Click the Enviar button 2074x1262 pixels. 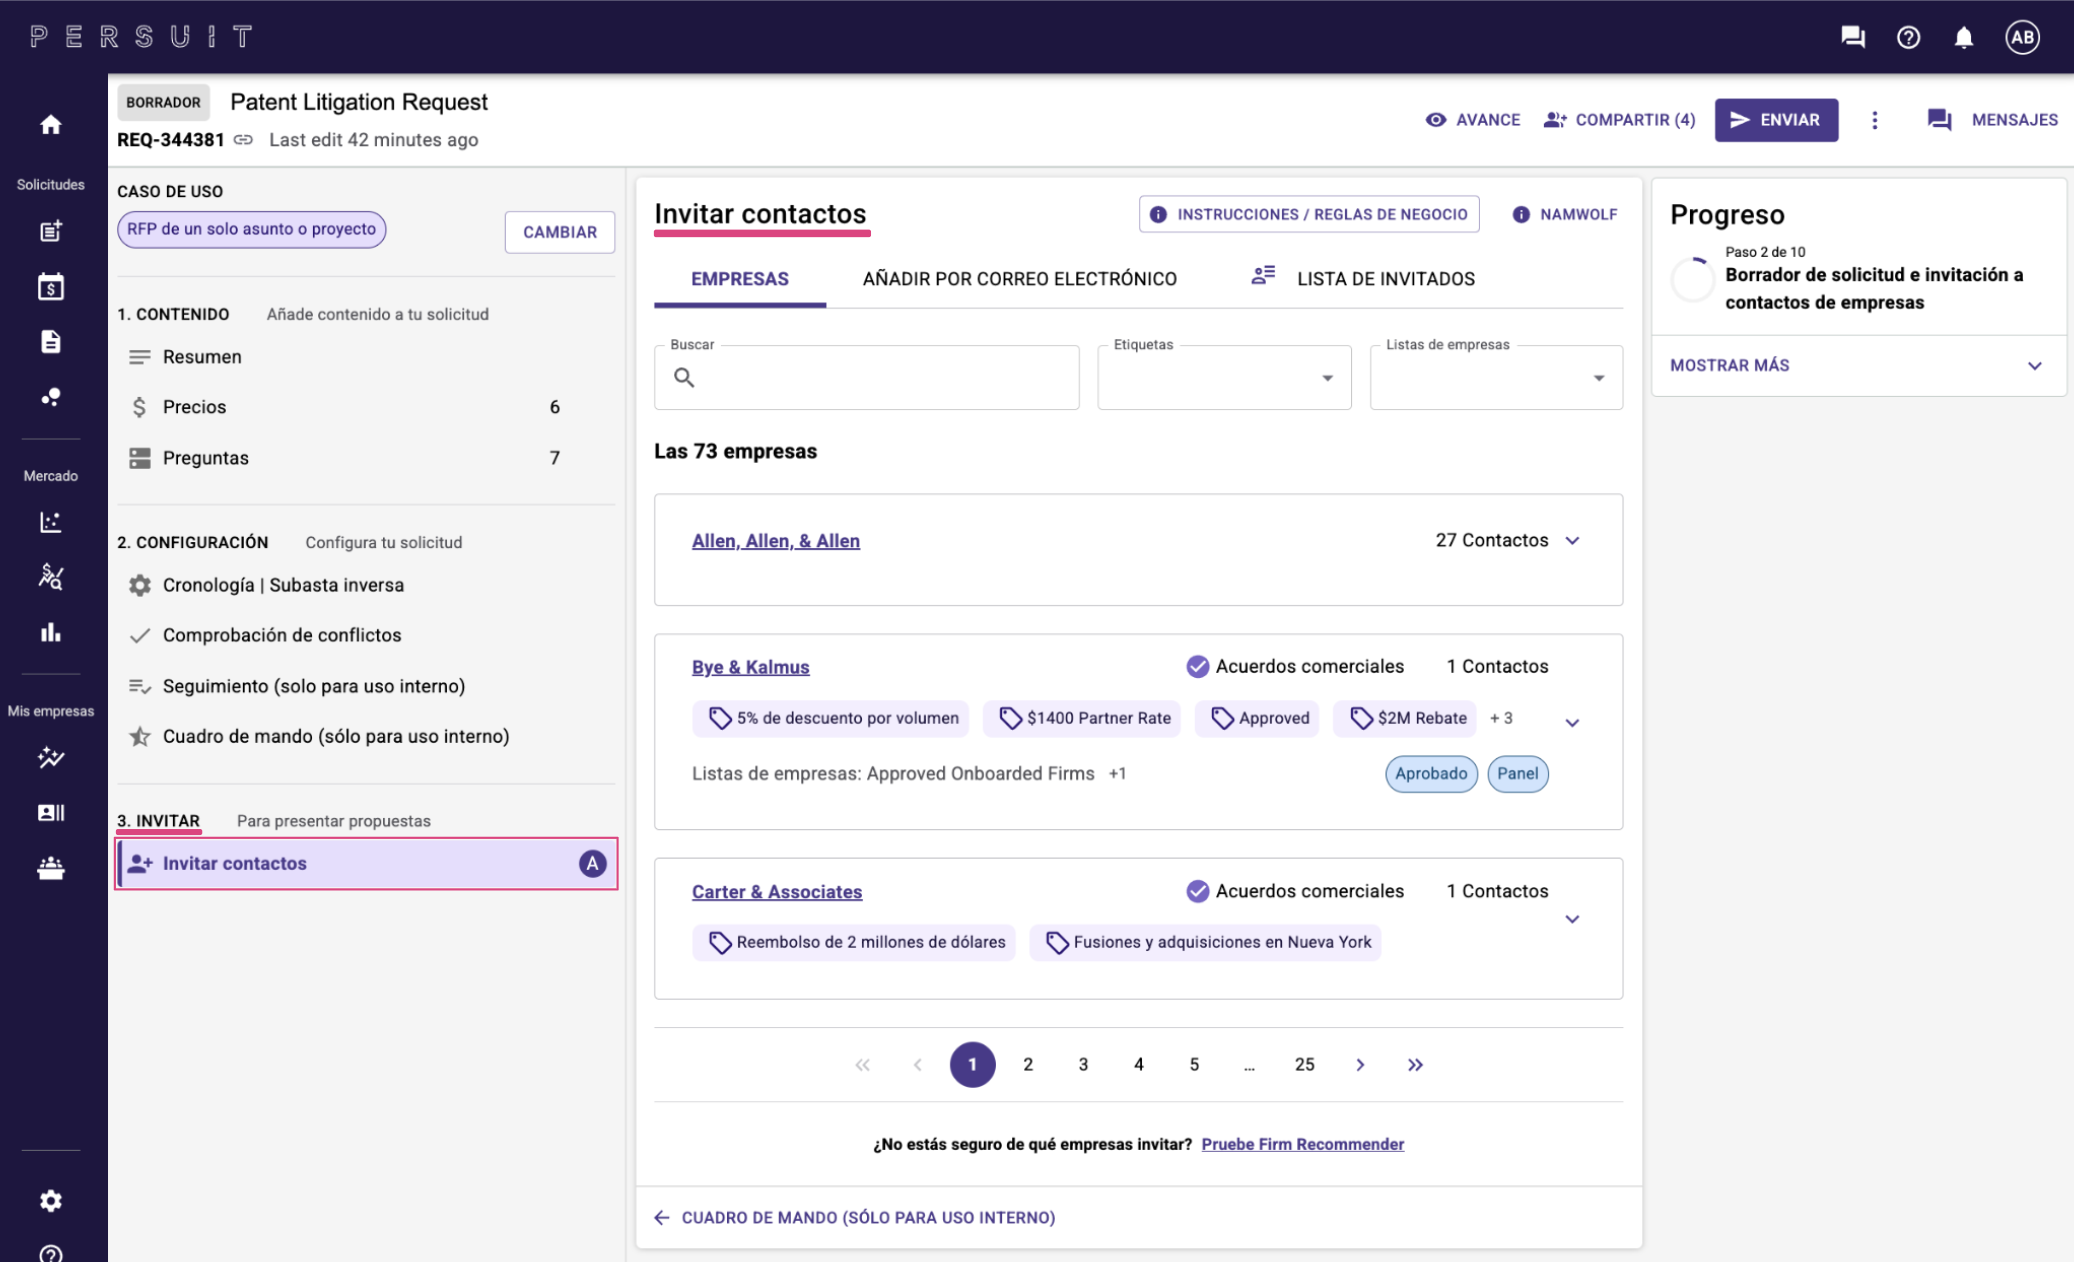(1776, 120)
